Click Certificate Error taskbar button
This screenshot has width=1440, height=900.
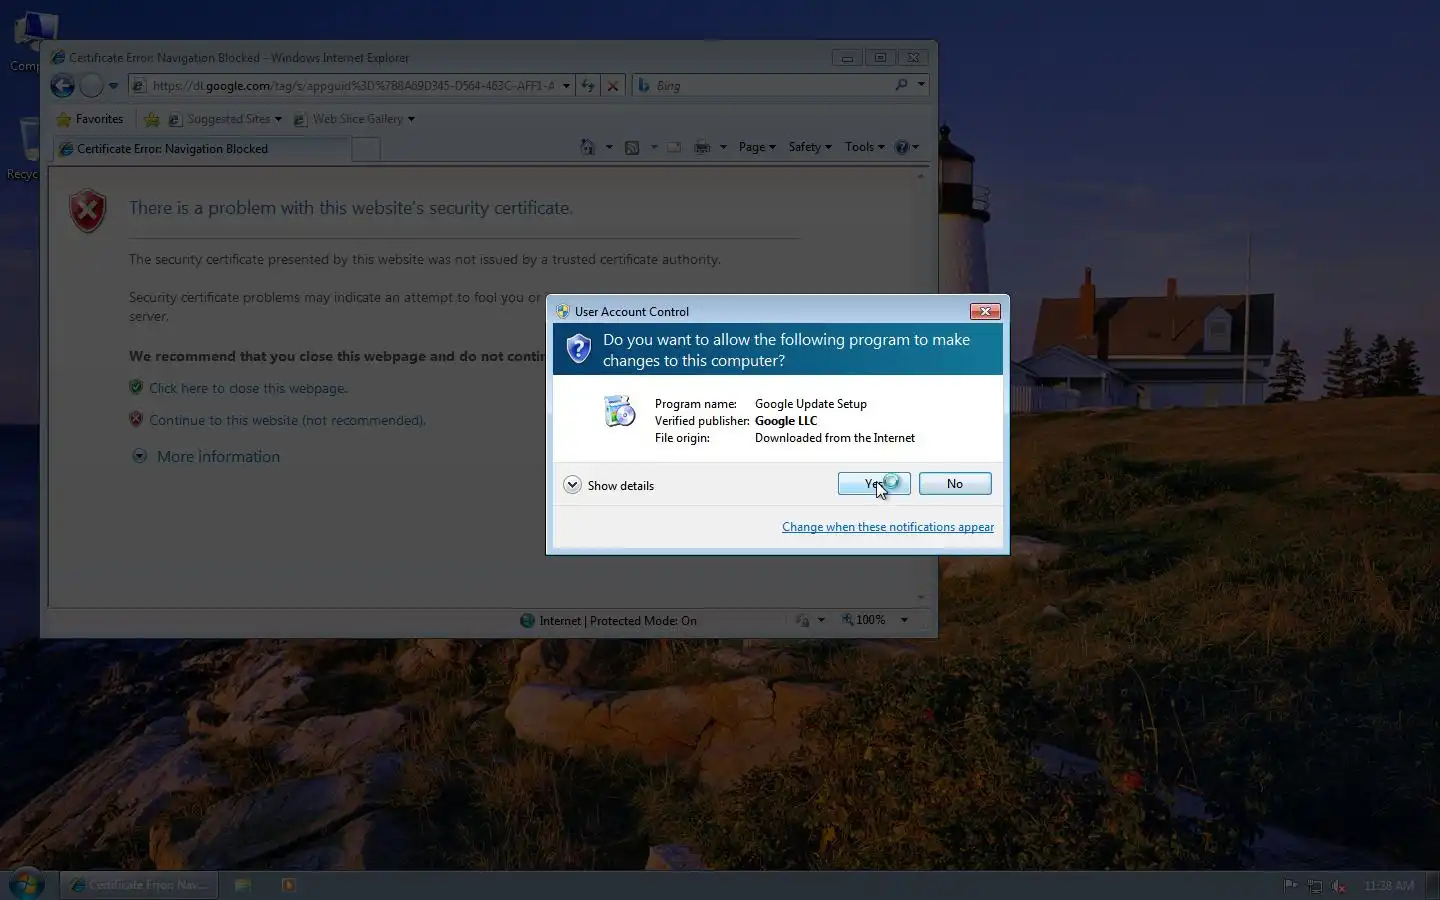coord(138,885)
